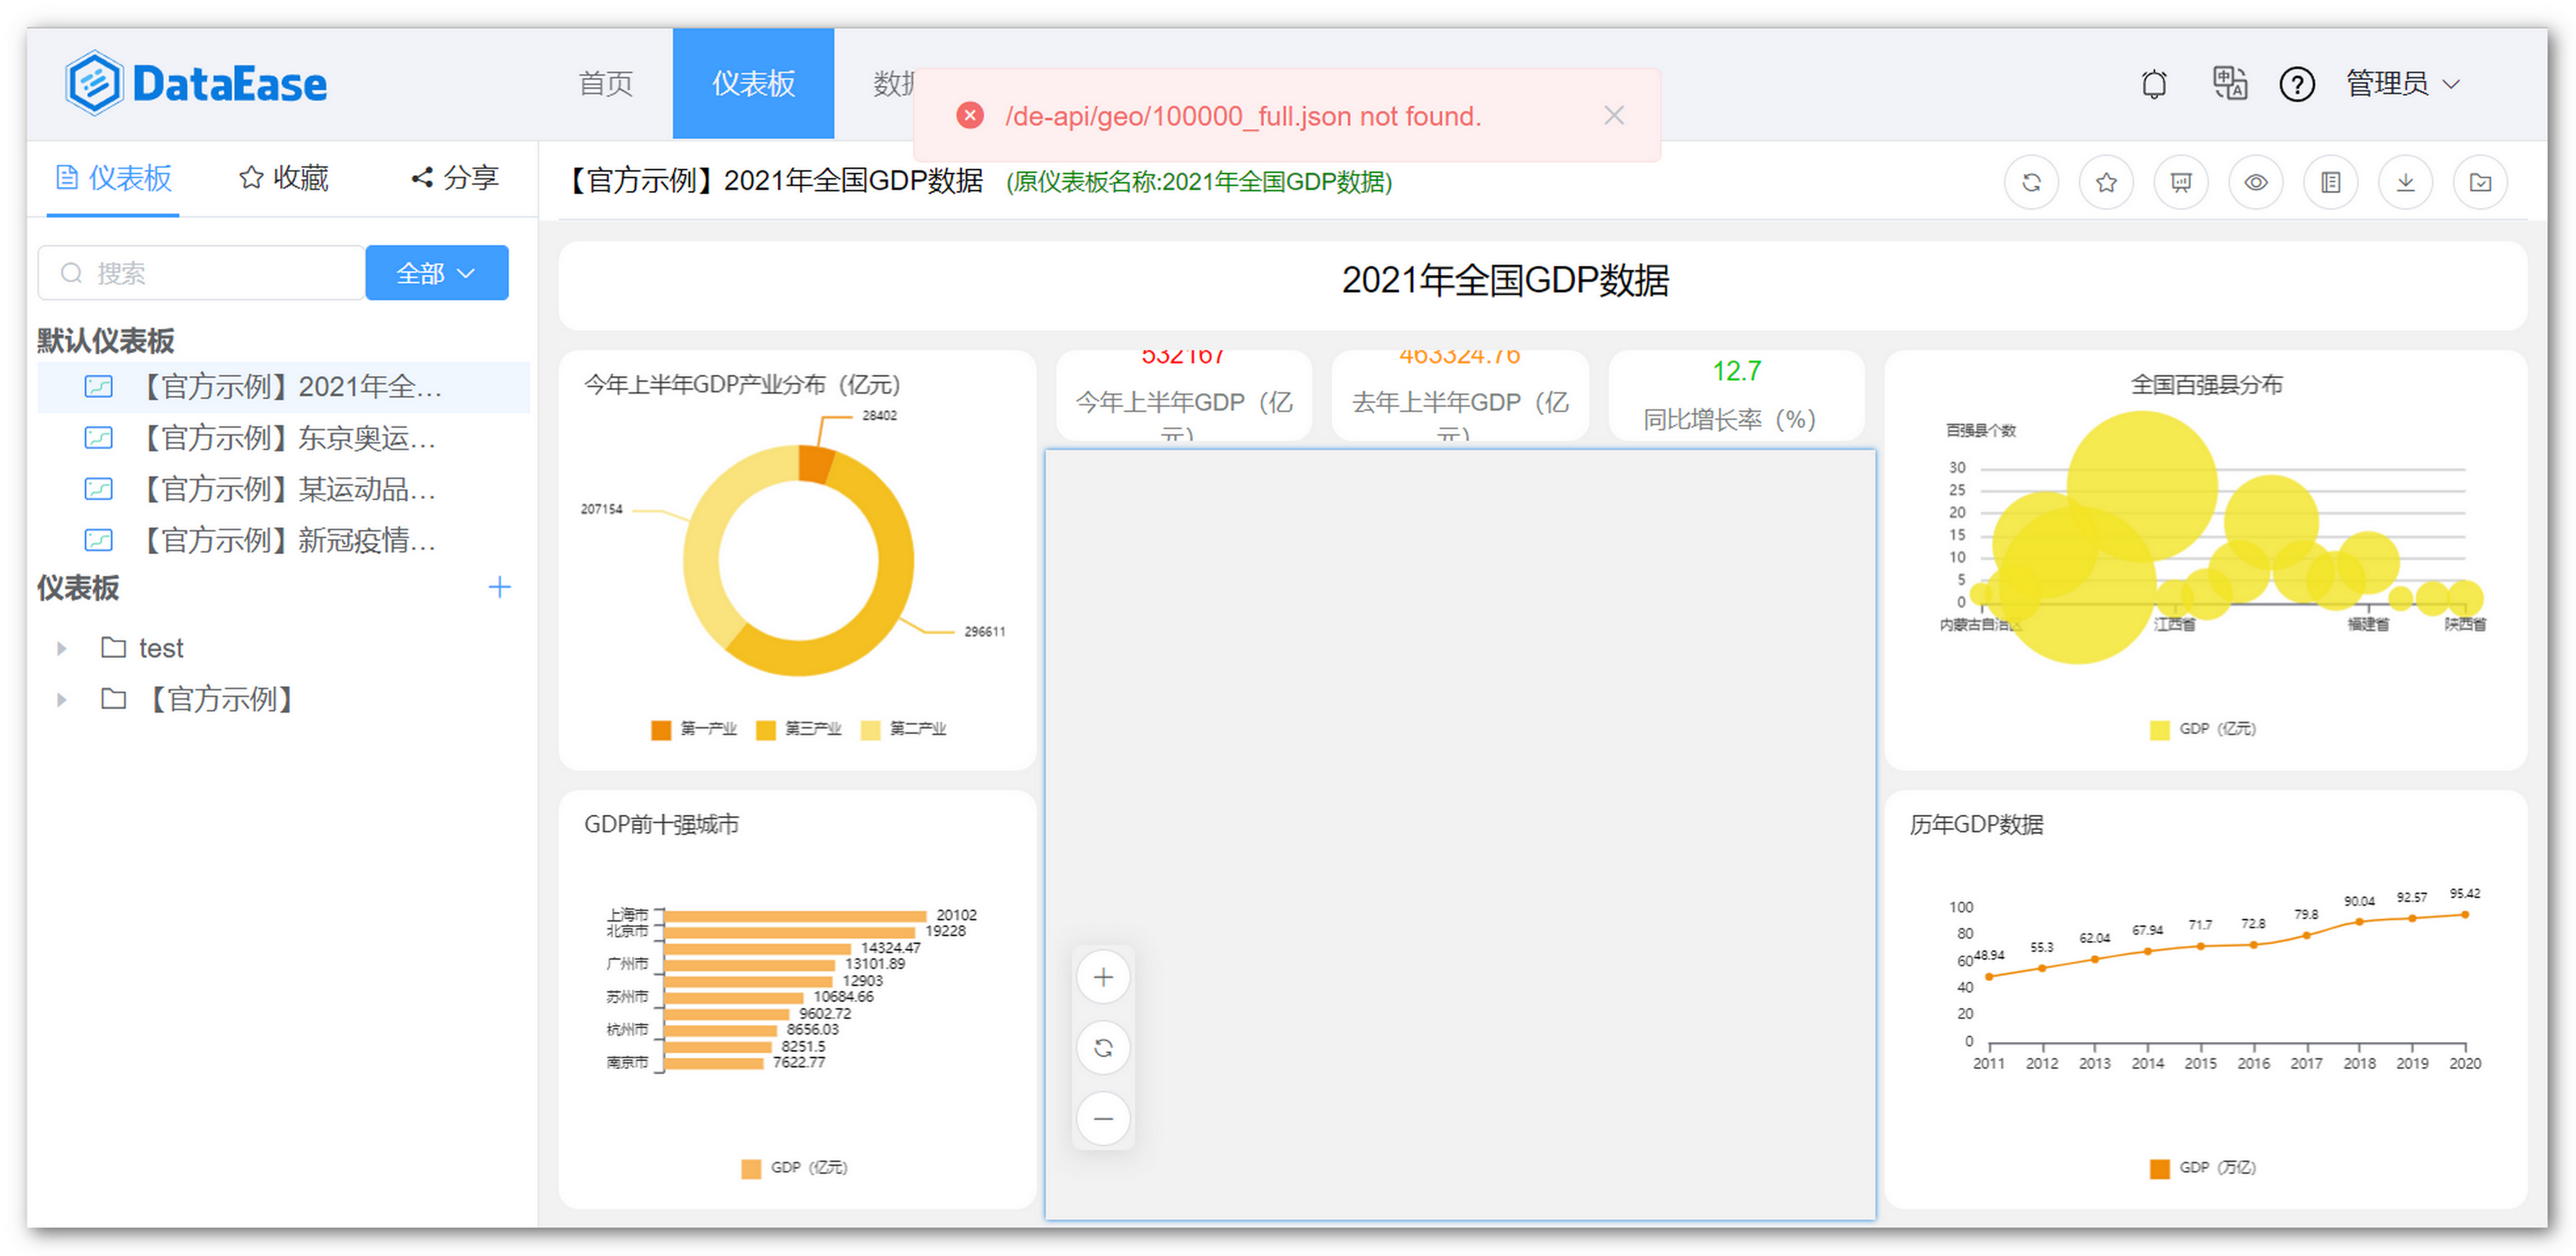Zoom out the map with minus button

pyautogui.click(x=1103, y=1119)
